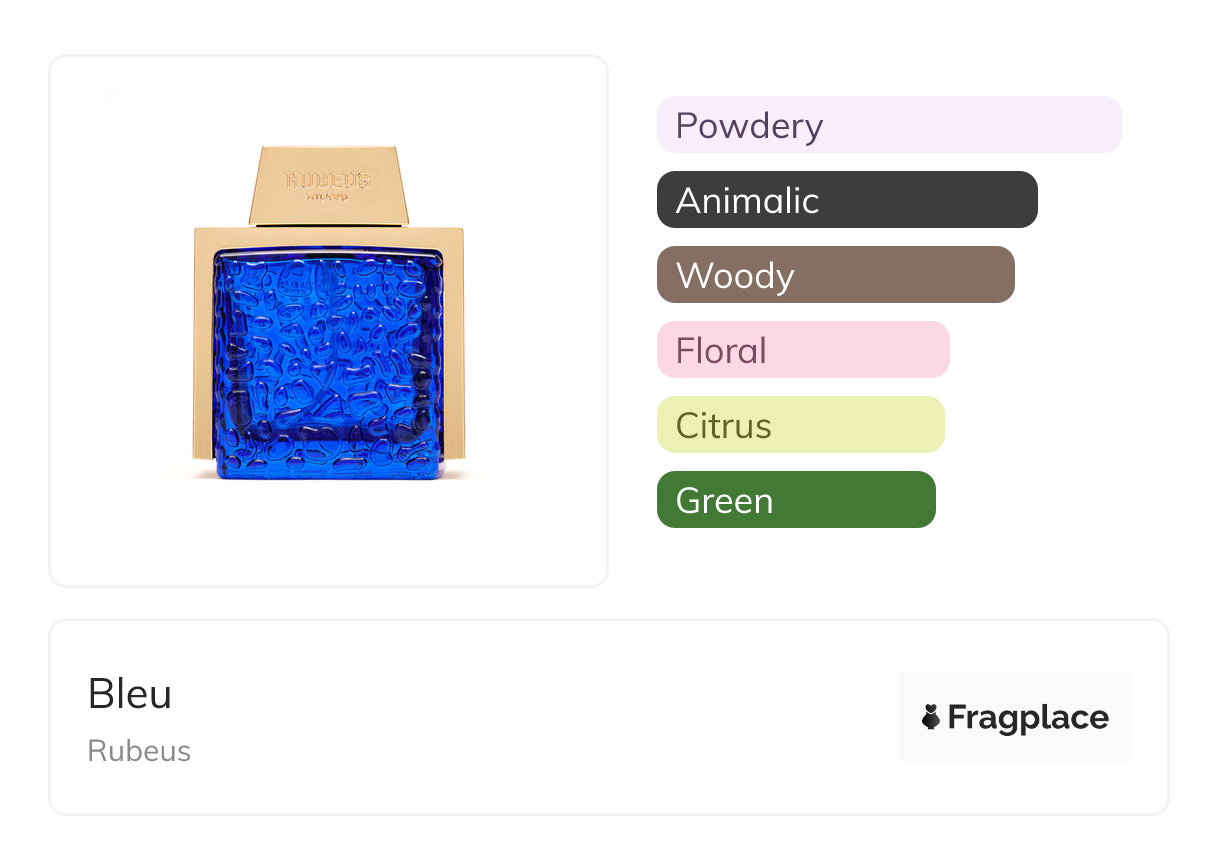Select the Animalic accord bar

(x=847, y=200)
